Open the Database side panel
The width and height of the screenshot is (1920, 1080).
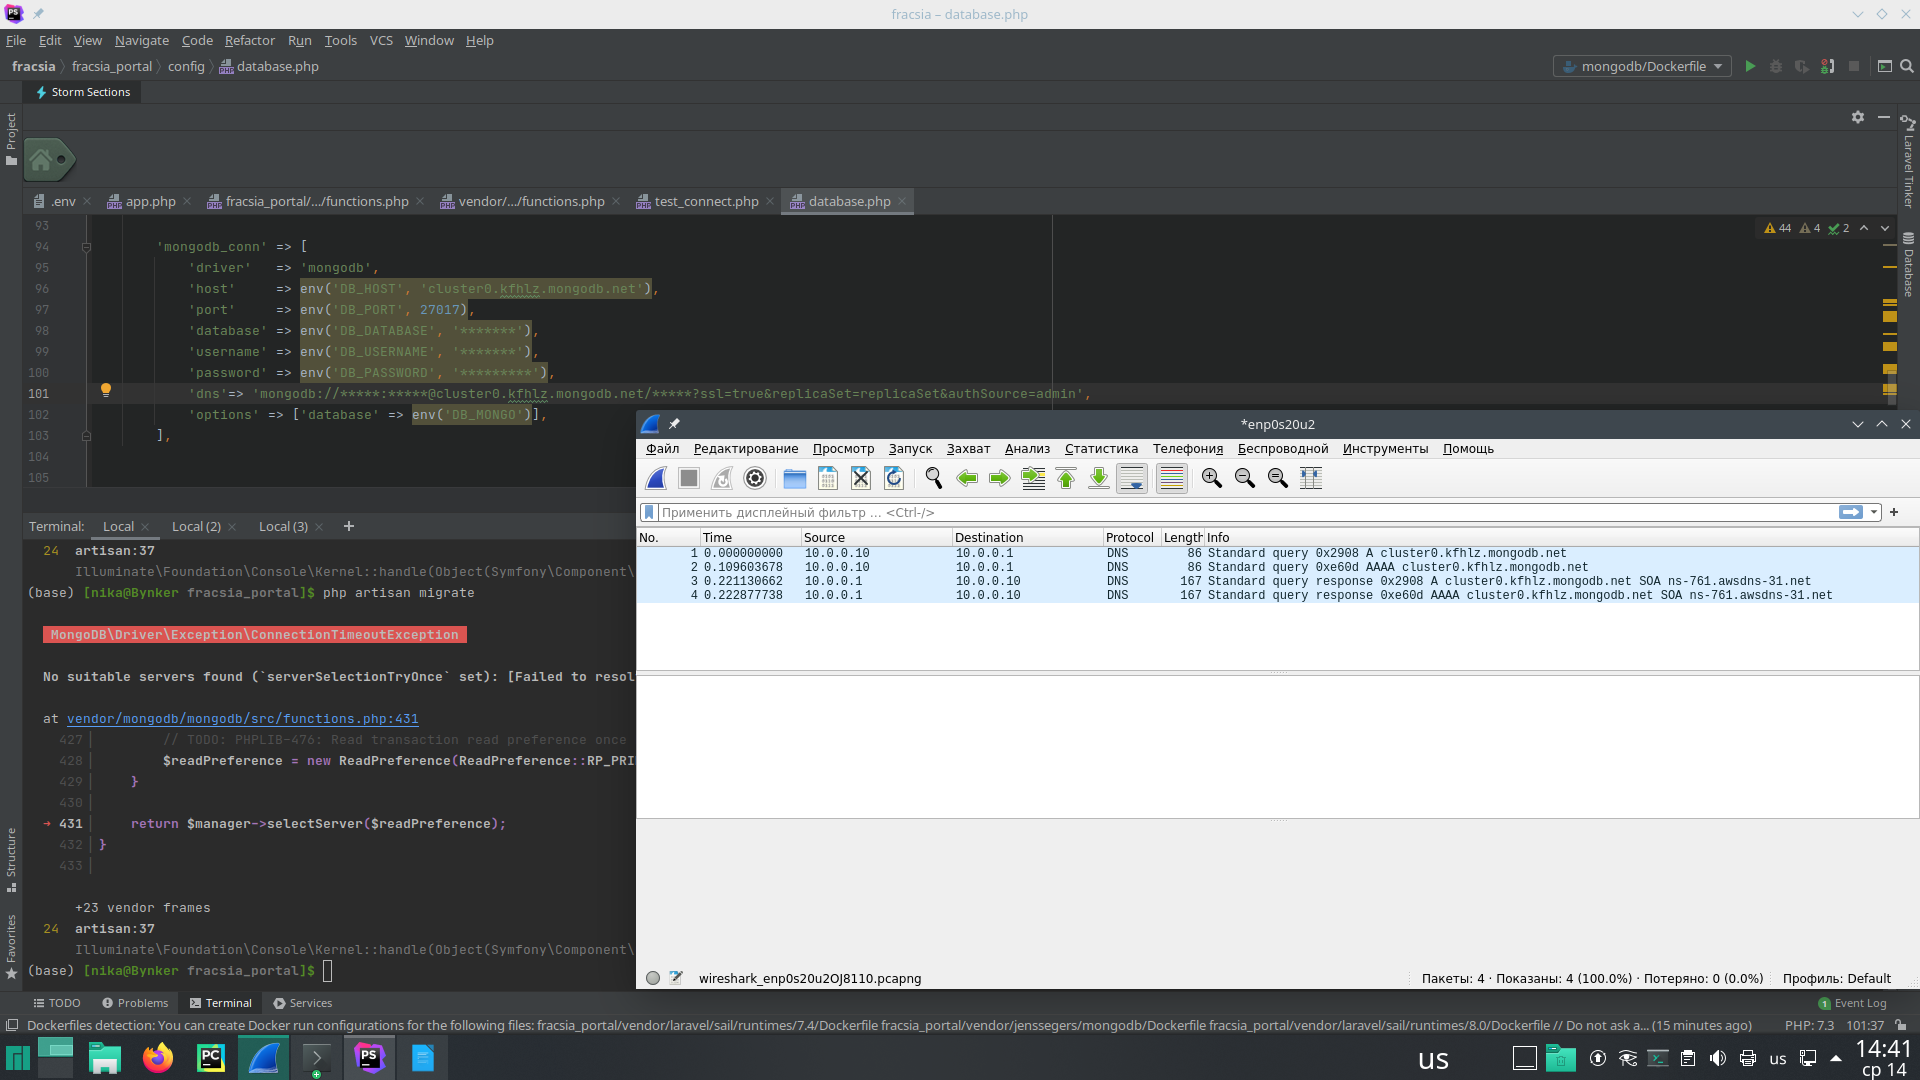(x=1908, y=265)
